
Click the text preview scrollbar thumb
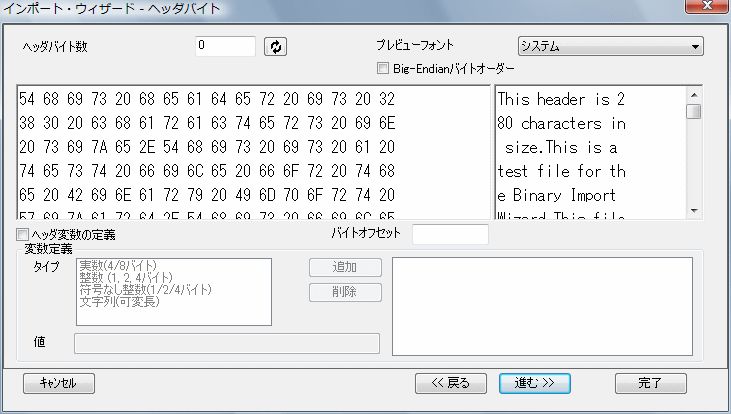[x=694, y=111]
